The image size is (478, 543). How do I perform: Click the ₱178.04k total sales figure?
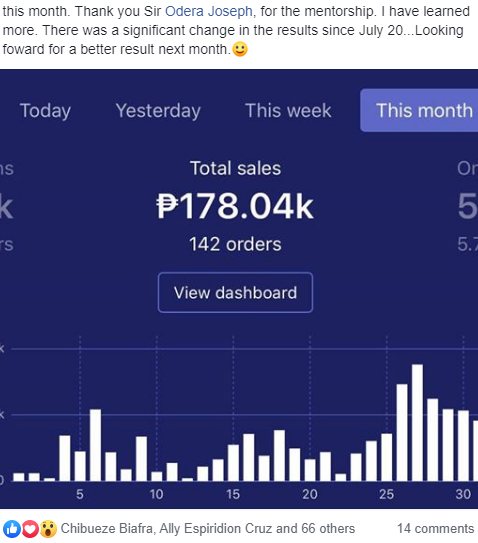click(235, 206)
